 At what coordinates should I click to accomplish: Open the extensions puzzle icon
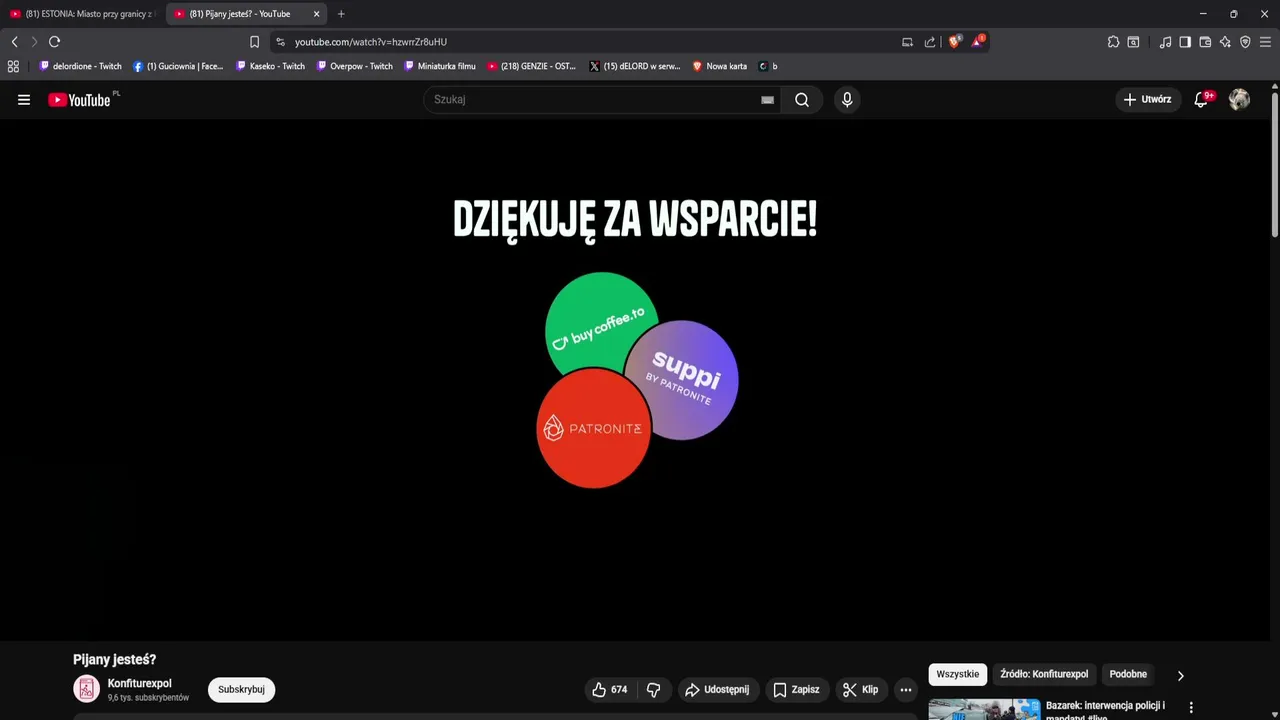1113,42
